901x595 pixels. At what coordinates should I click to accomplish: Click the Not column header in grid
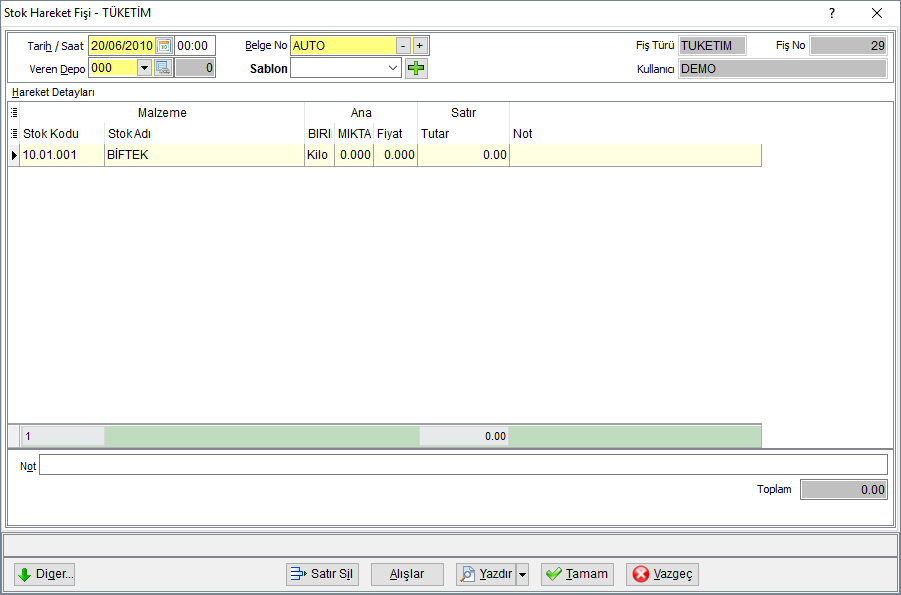pyautogui.click(x=636, y=133)
